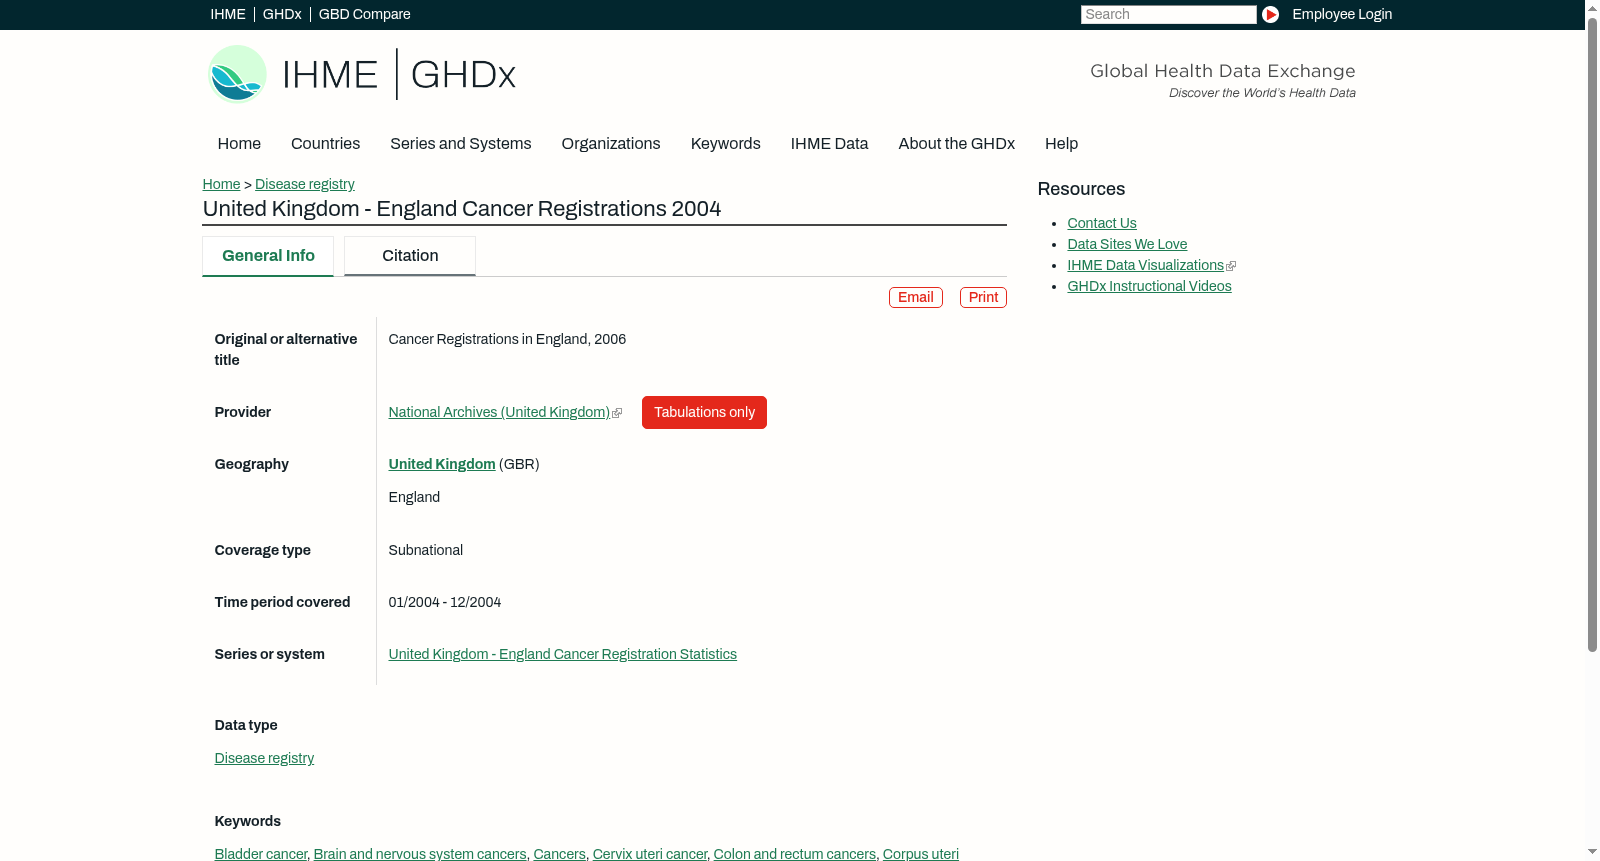Click the "Subnational" coverage type value
This screenshot has height=861, width=1600.
point(426,550)
